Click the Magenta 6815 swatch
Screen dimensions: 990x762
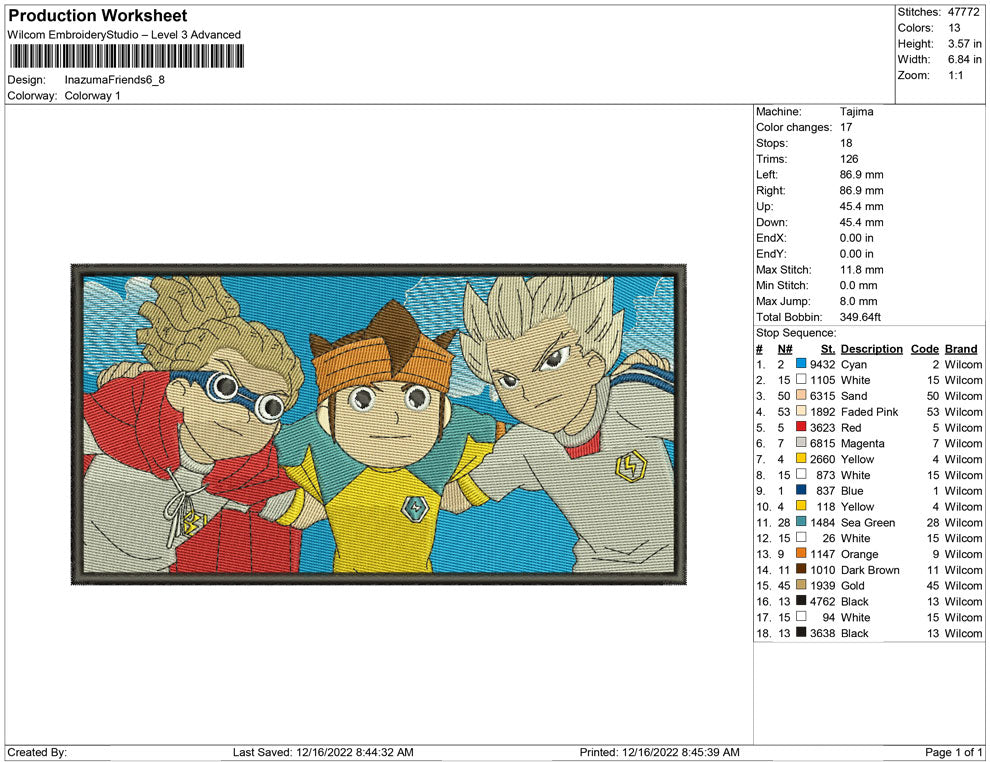coord(801,443)
